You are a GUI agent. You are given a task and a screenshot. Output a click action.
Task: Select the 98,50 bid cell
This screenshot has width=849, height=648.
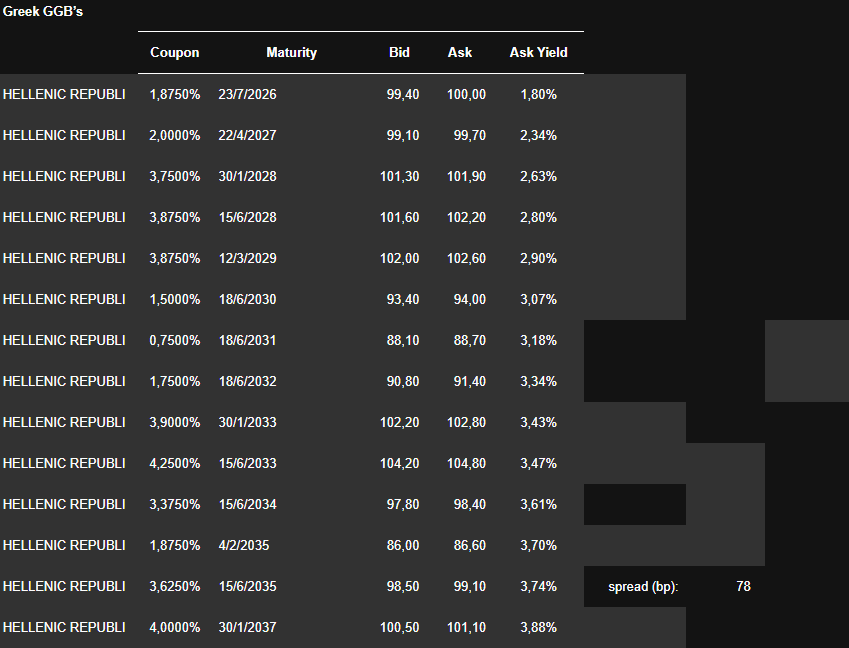click(x=403, y=586)
